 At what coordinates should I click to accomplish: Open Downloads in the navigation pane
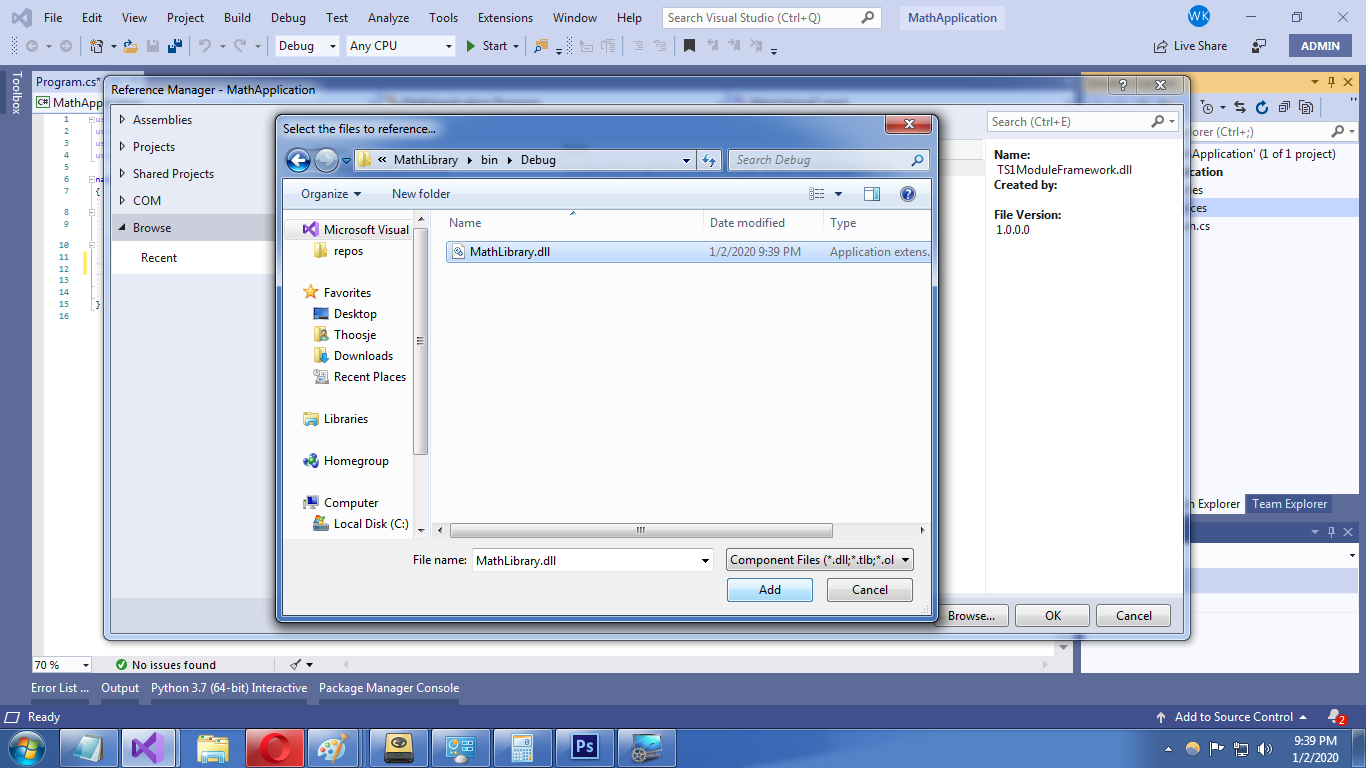click(x=363, y=356)
